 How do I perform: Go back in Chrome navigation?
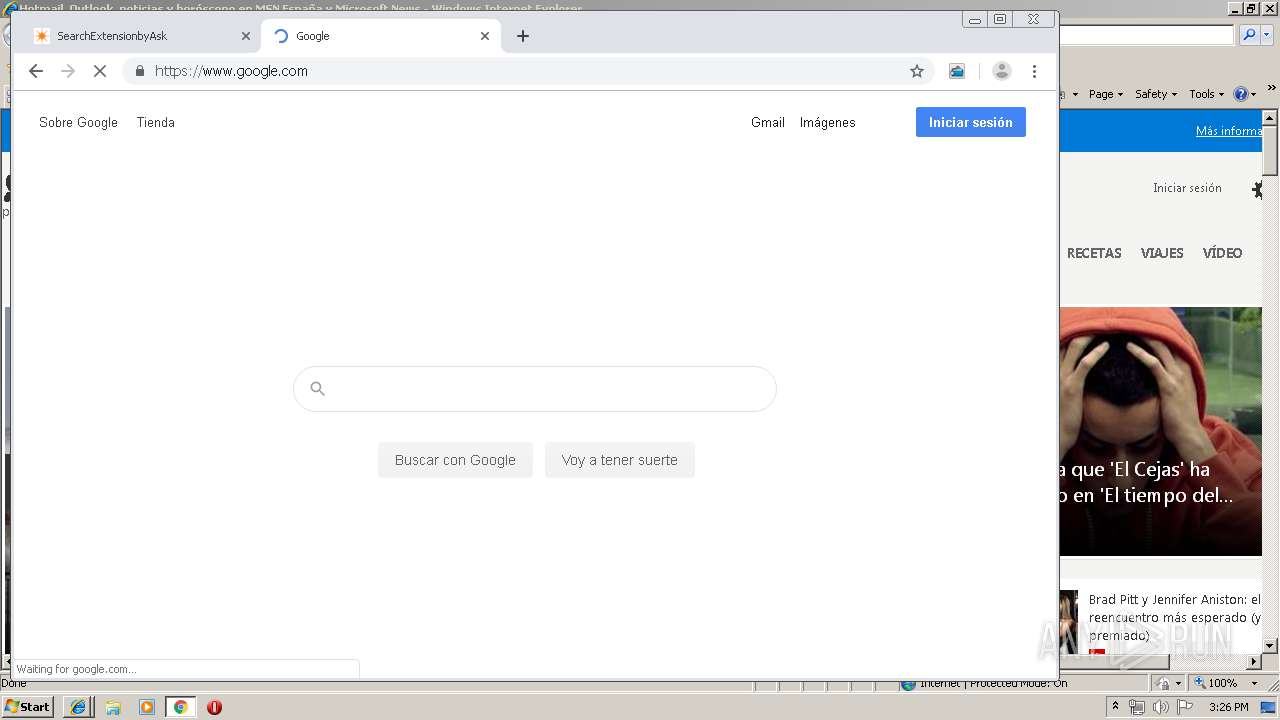point(36,71)
